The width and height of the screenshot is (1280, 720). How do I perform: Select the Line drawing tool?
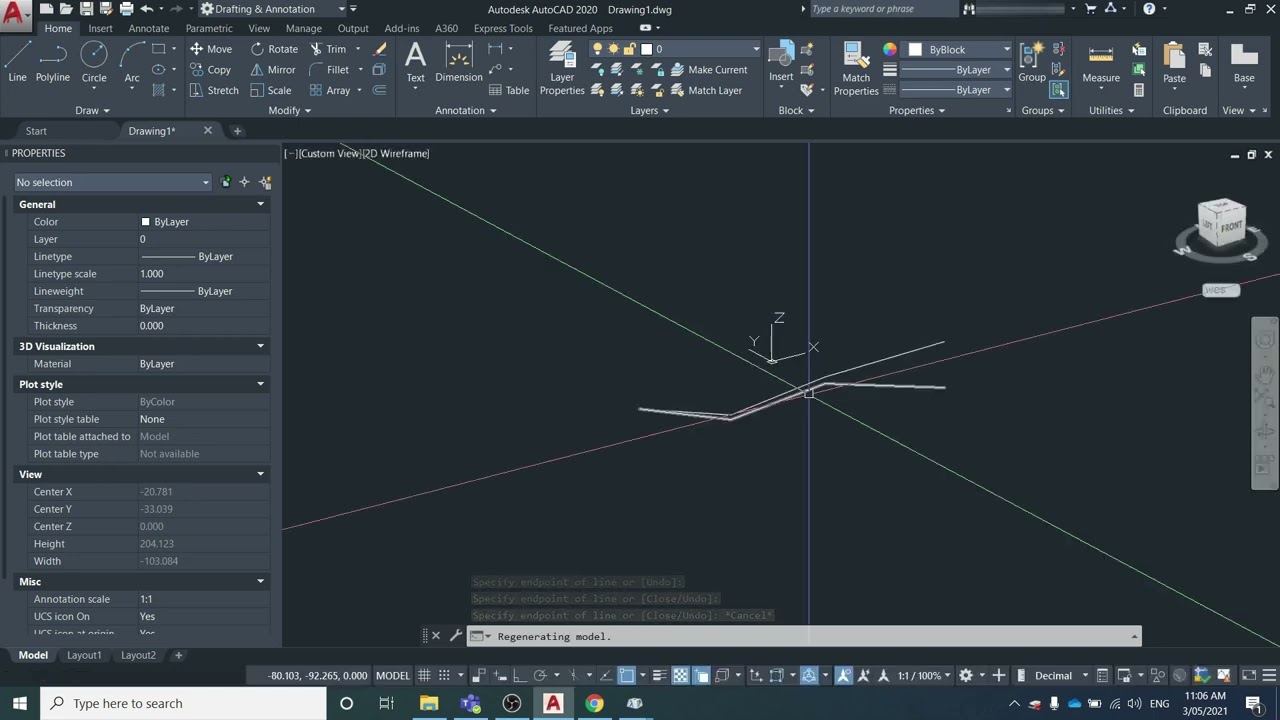[17, 62]
